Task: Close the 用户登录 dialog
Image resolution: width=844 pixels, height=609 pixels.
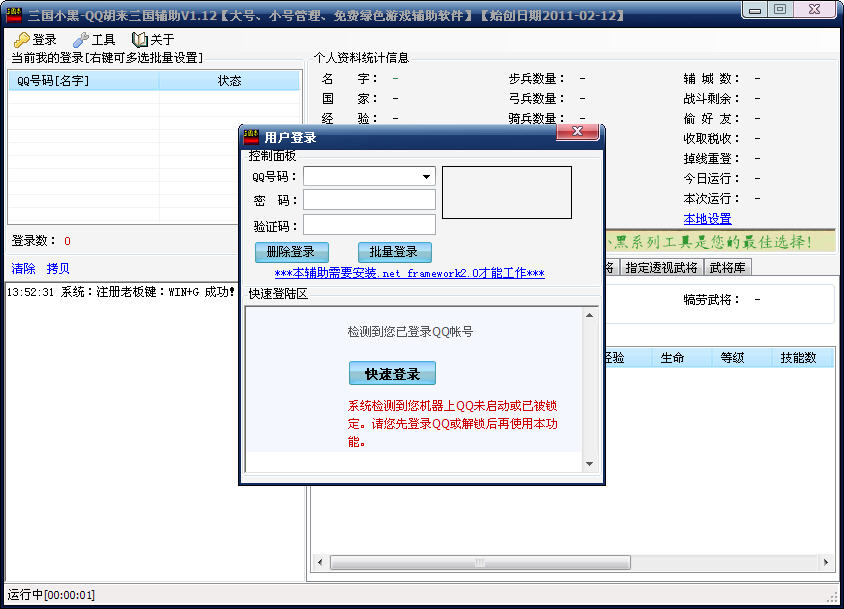Action: (577, 131)
